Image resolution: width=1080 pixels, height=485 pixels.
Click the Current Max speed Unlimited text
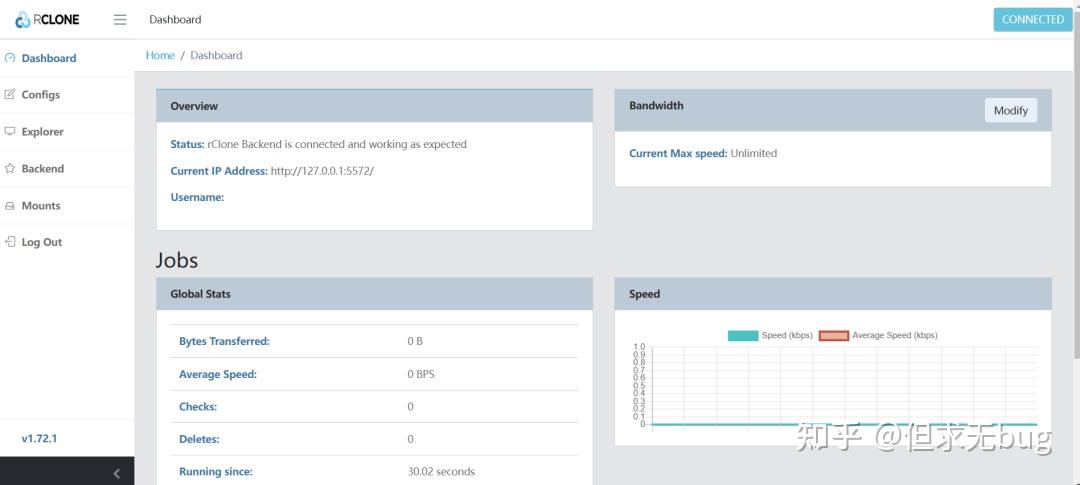(x=703, y=153)
